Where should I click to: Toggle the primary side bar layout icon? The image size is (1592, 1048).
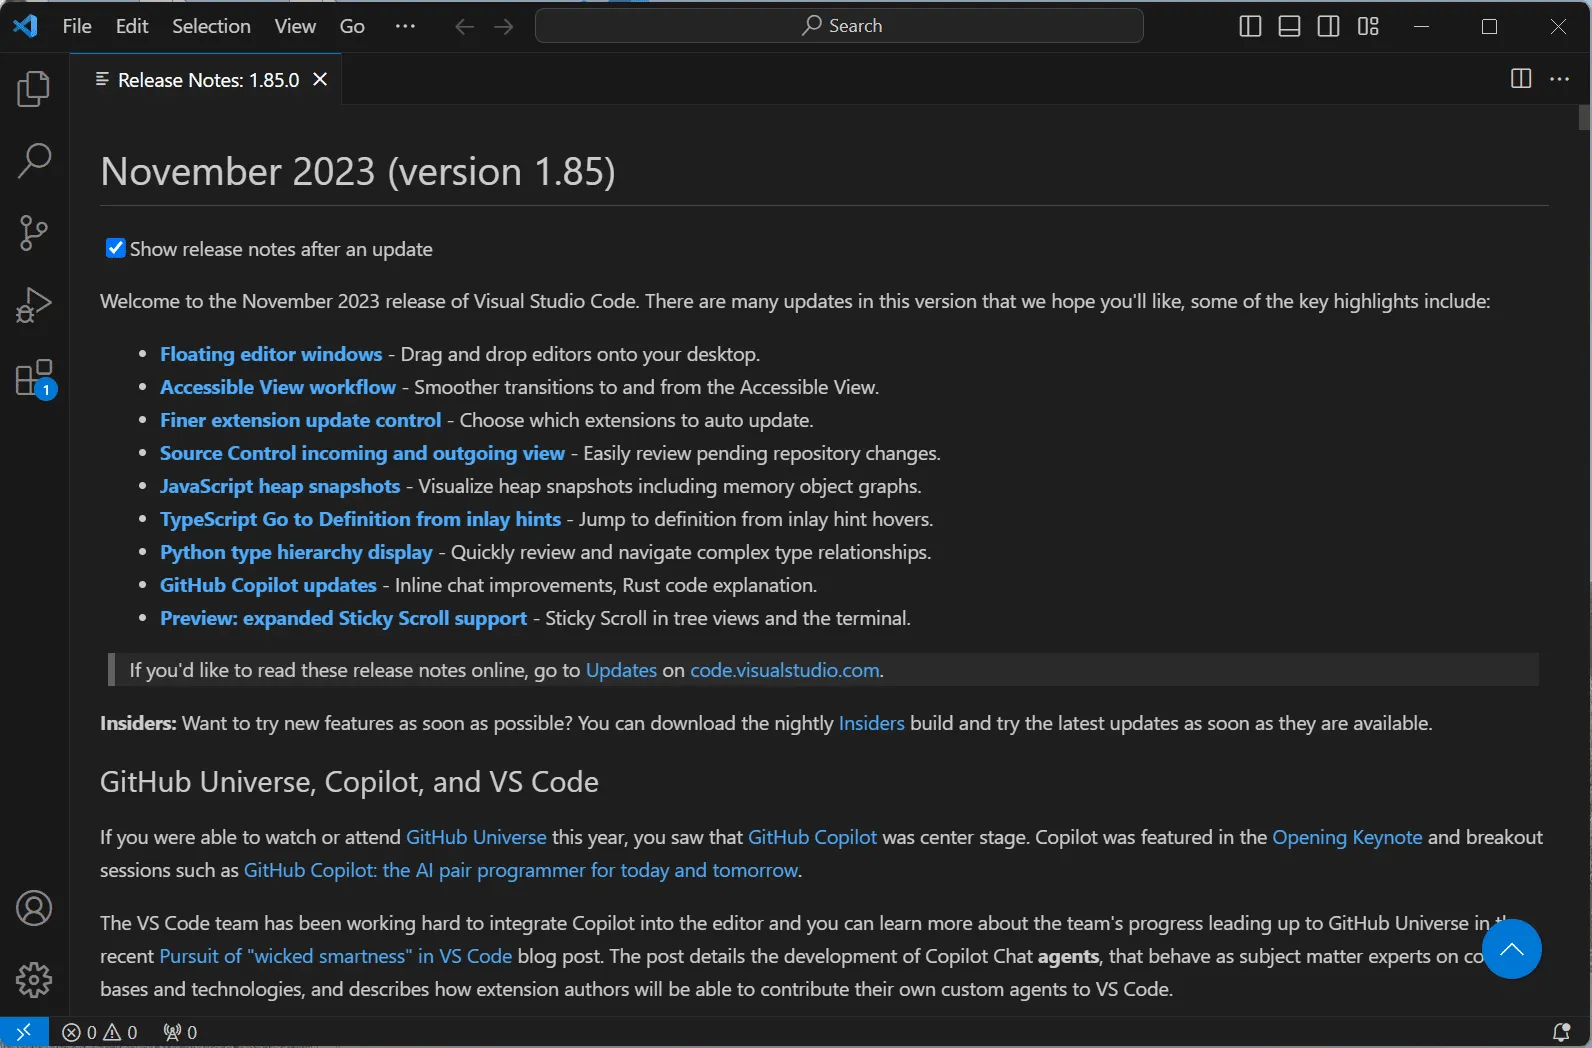[x=1250, y=27]
